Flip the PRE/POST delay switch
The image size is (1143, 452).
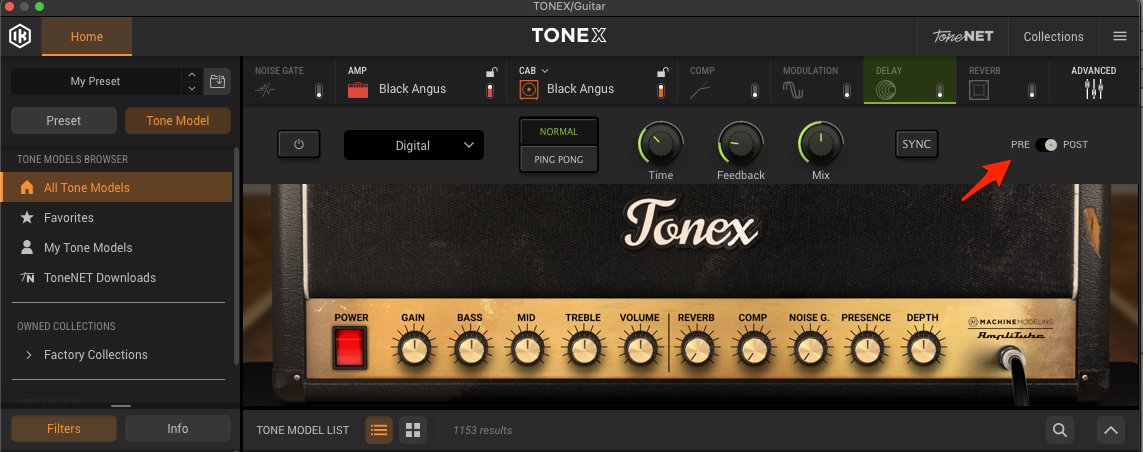pos(1046,145)
